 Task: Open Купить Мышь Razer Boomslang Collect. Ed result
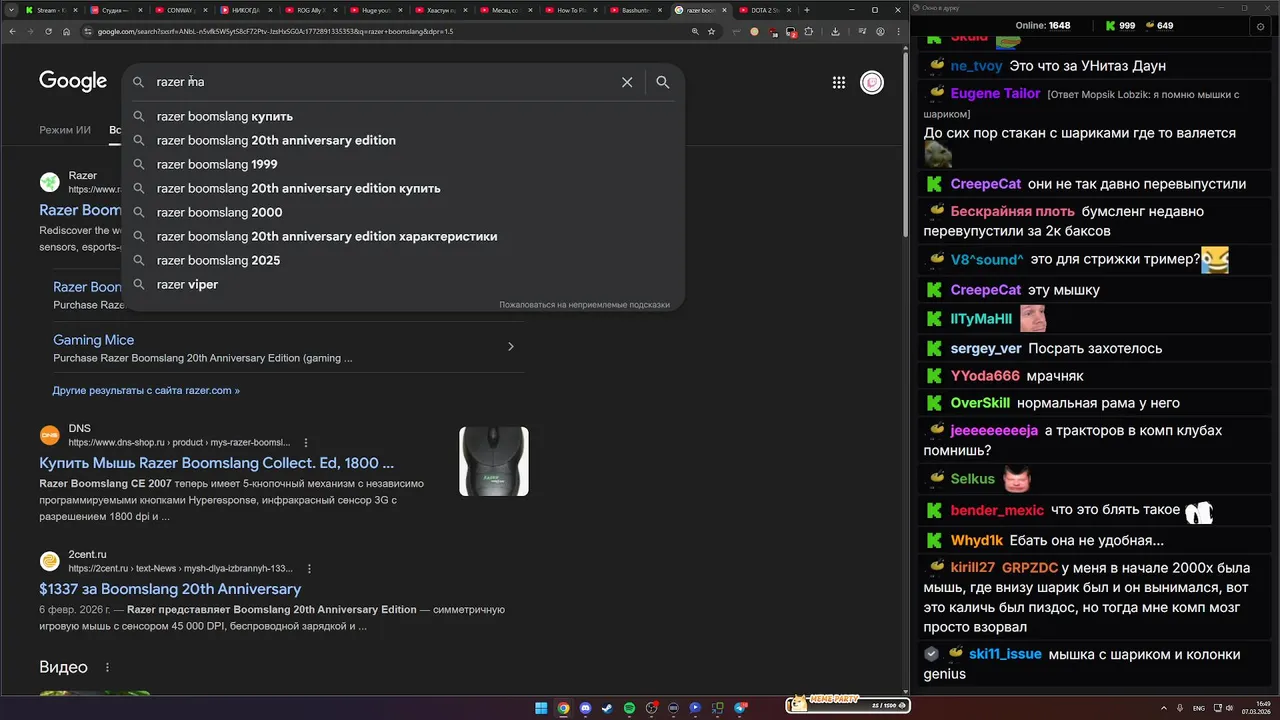click(x=216, y=463)
